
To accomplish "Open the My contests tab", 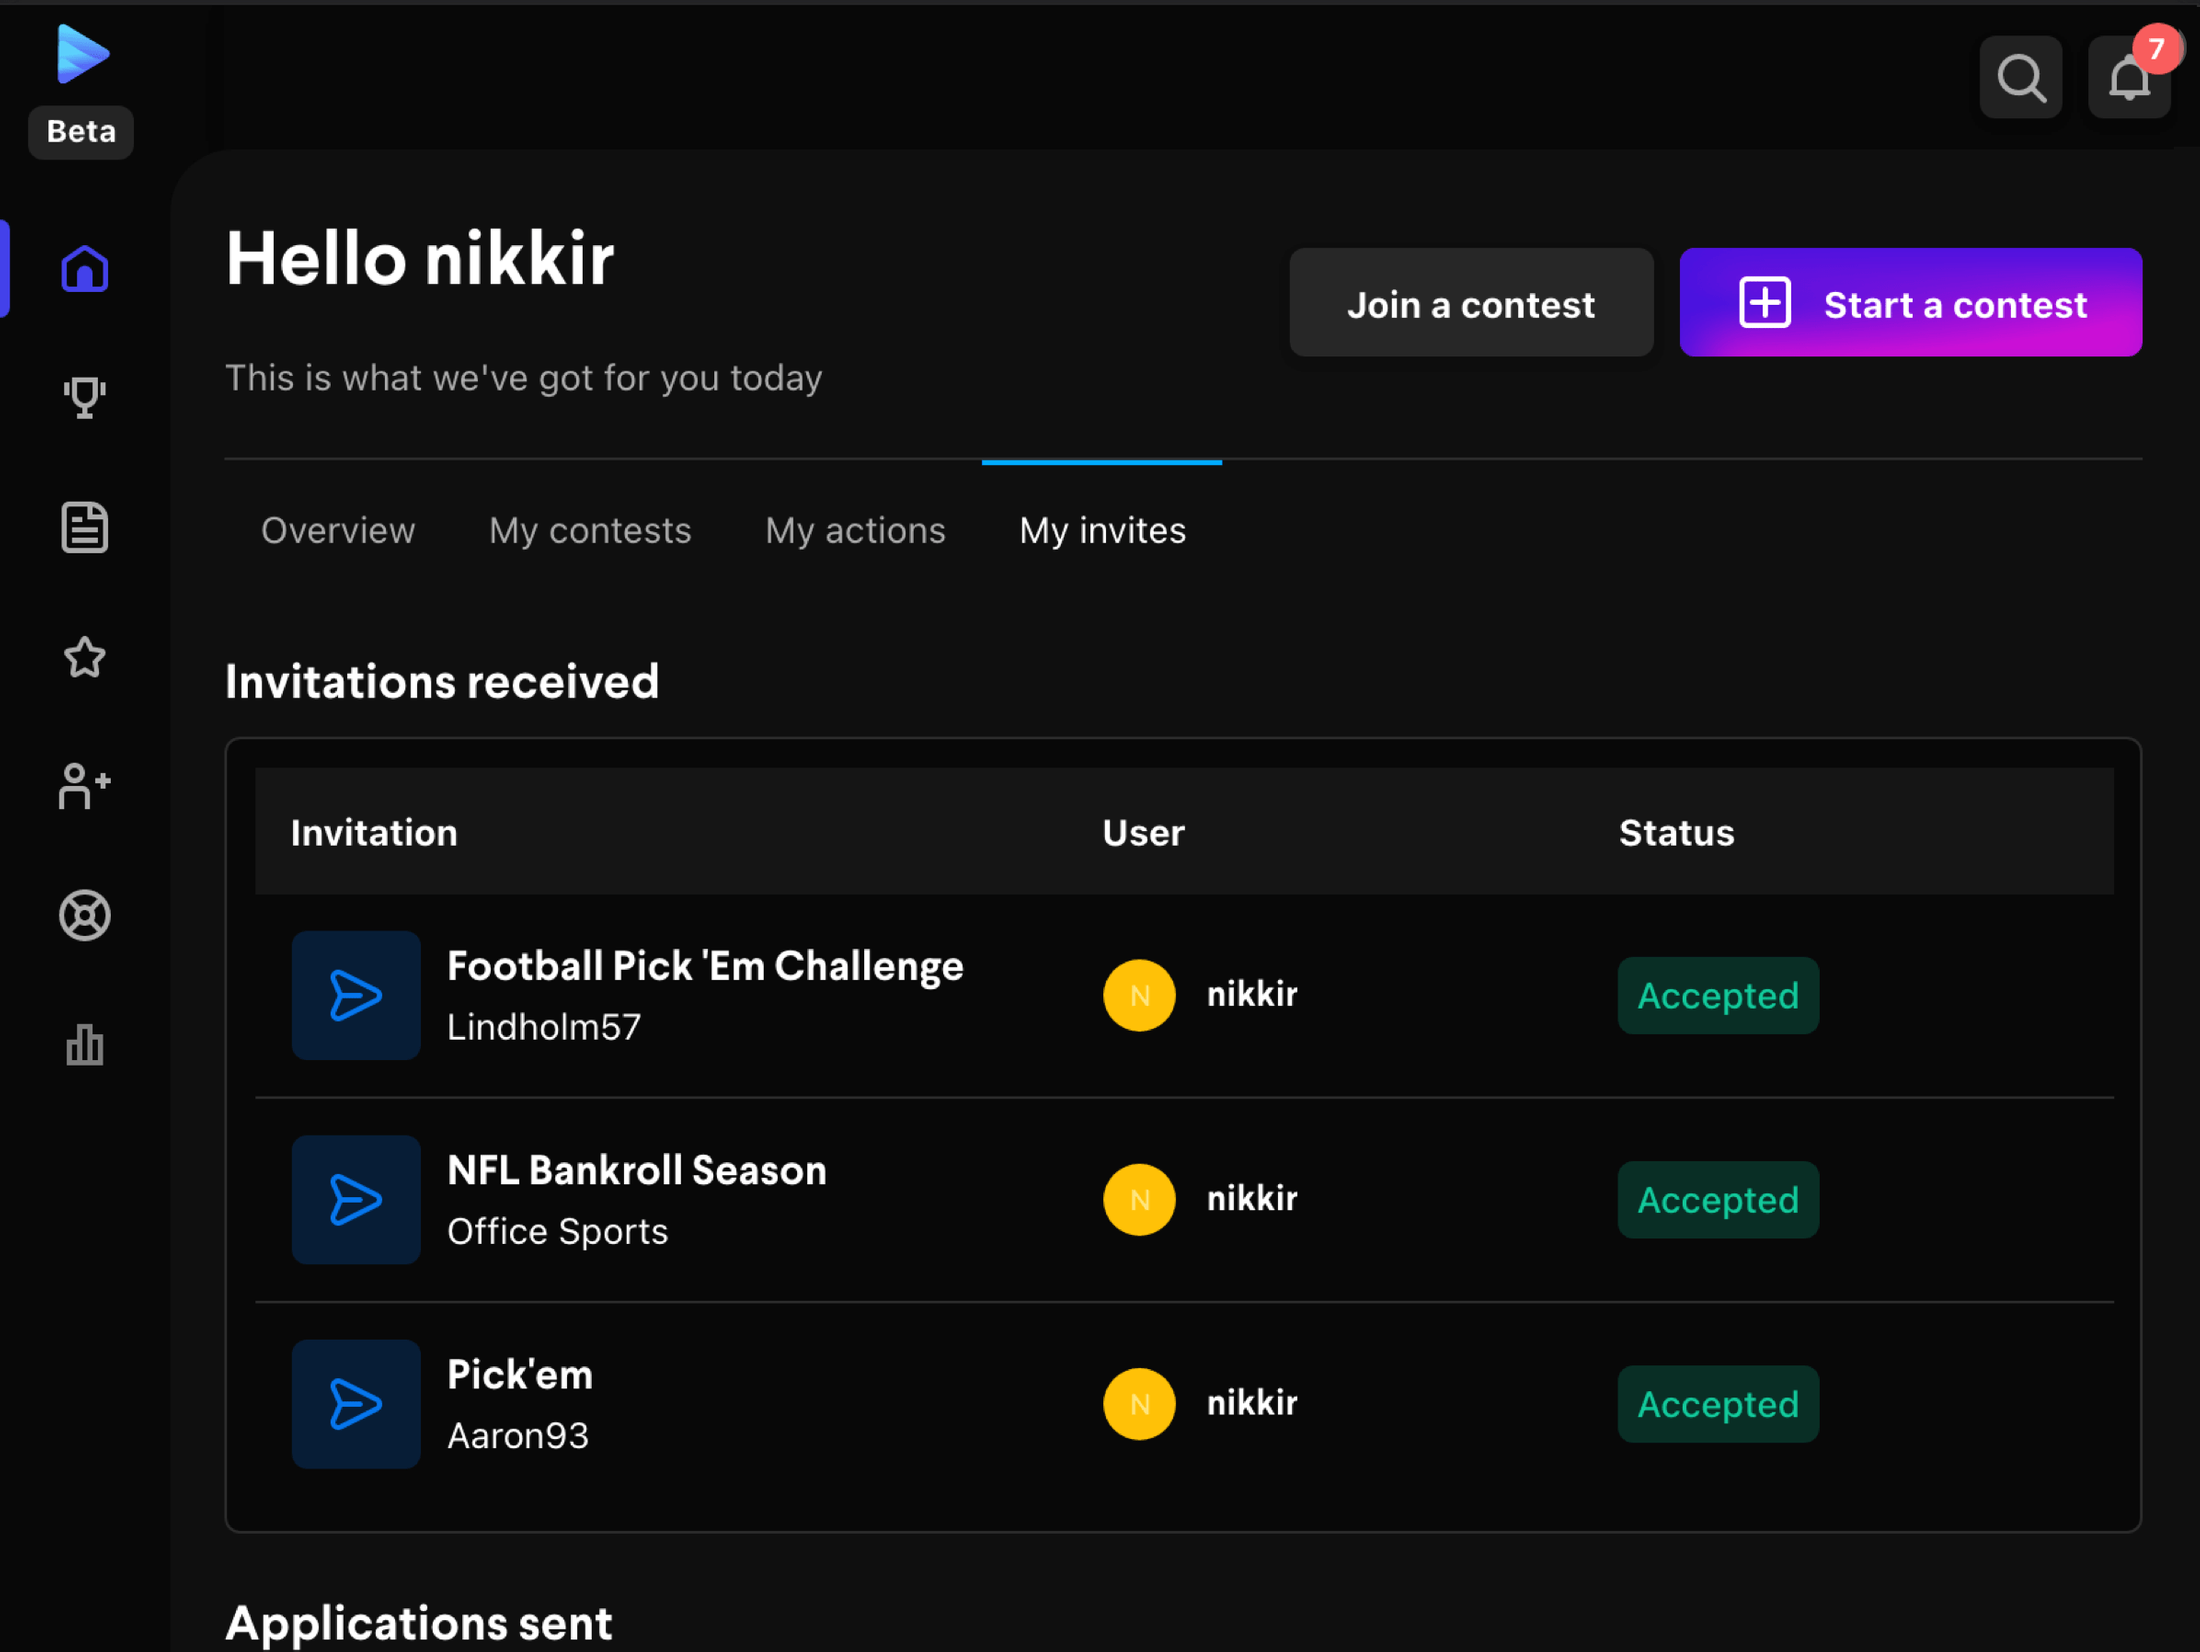I will point(590,530).
